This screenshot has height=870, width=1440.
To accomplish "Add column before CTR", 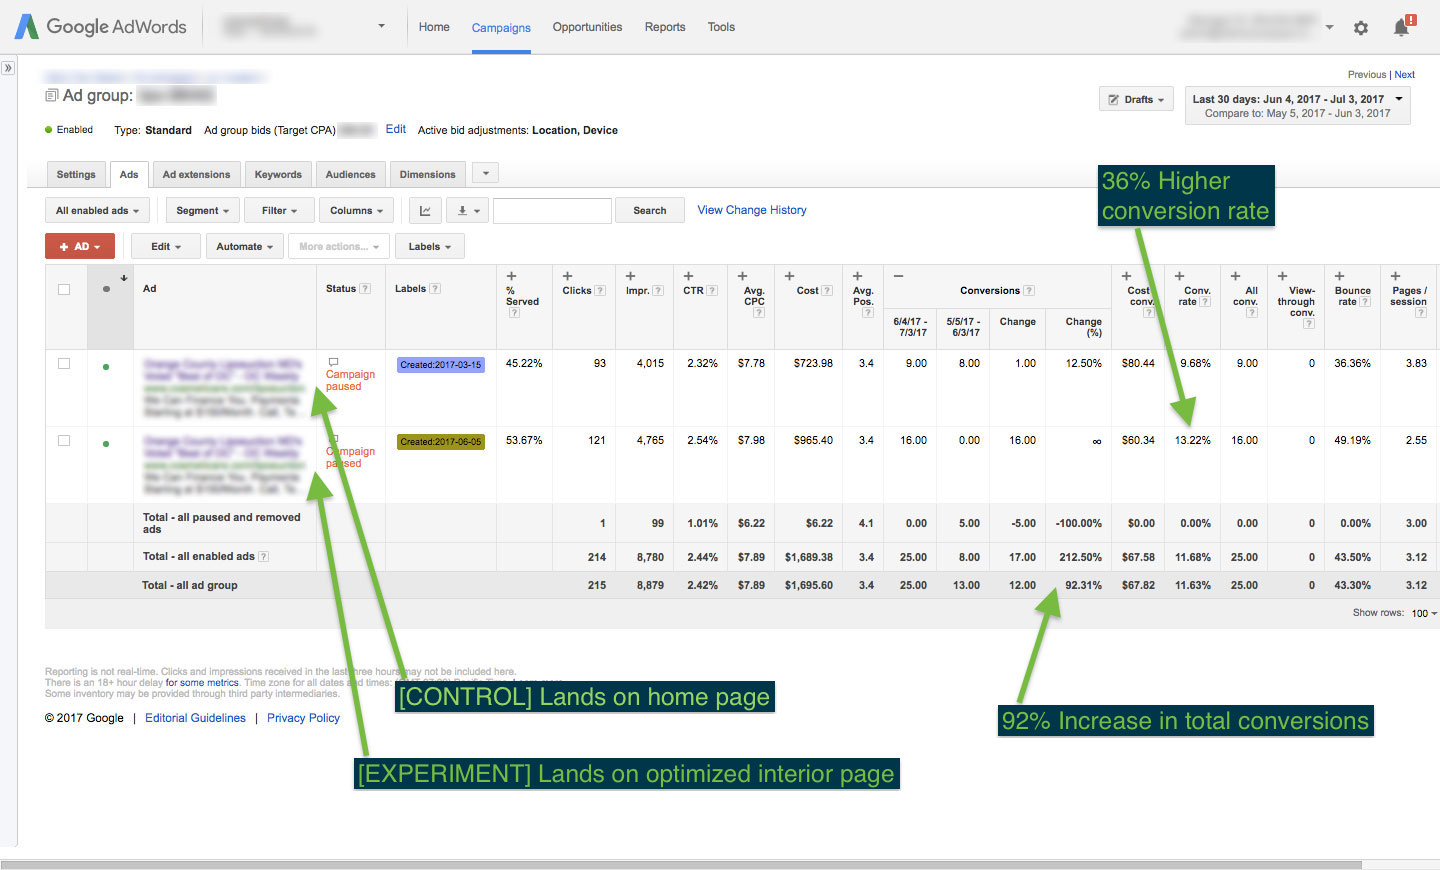I will point(689,276).
